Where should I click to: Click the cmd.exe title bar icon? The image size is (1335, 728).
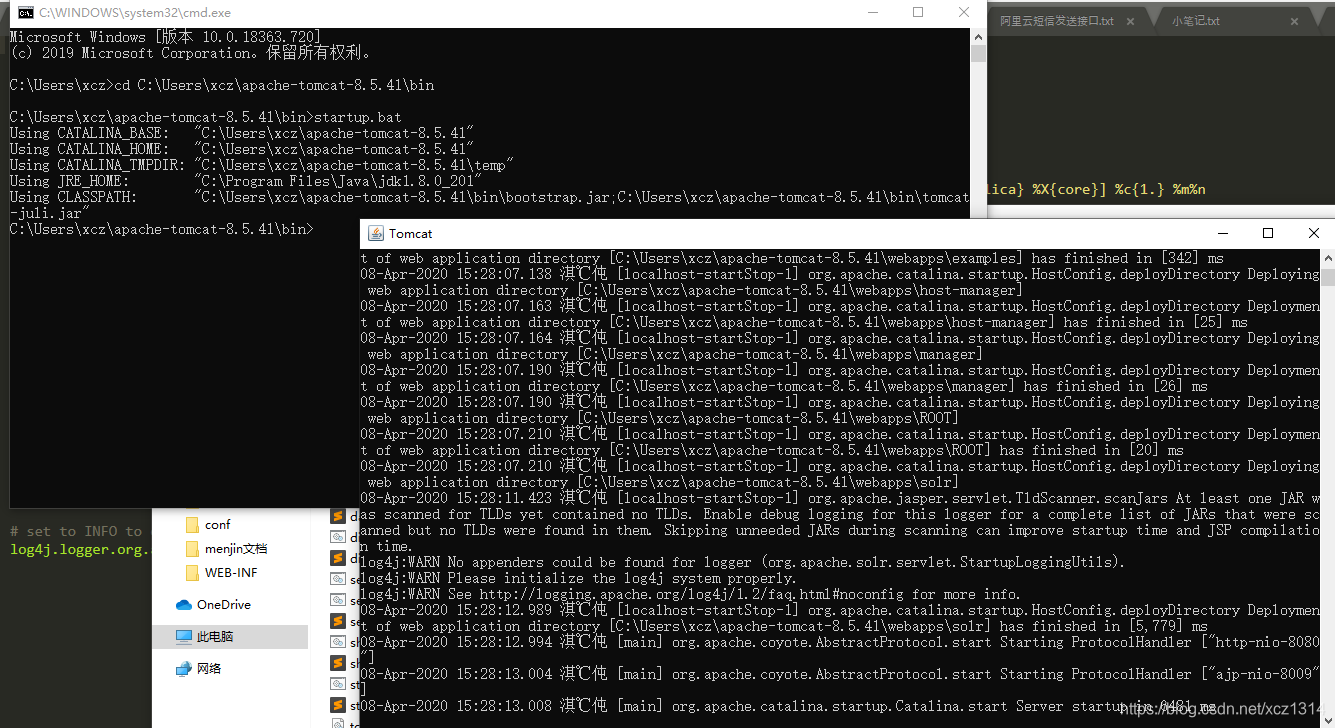coord(27,13)
